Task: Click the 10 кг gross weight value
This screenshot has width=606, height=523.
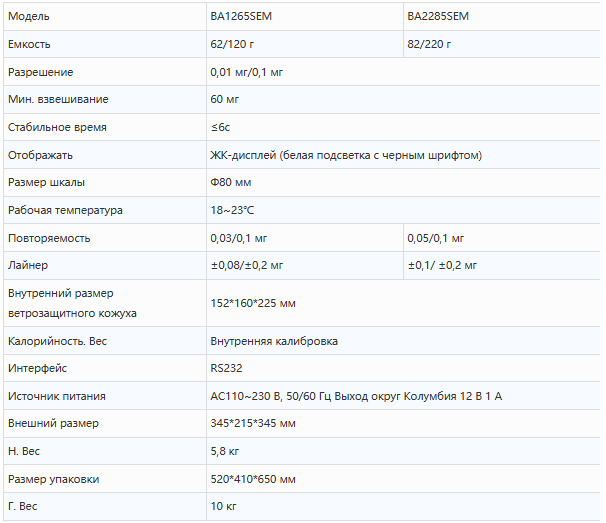Action: 223,507
